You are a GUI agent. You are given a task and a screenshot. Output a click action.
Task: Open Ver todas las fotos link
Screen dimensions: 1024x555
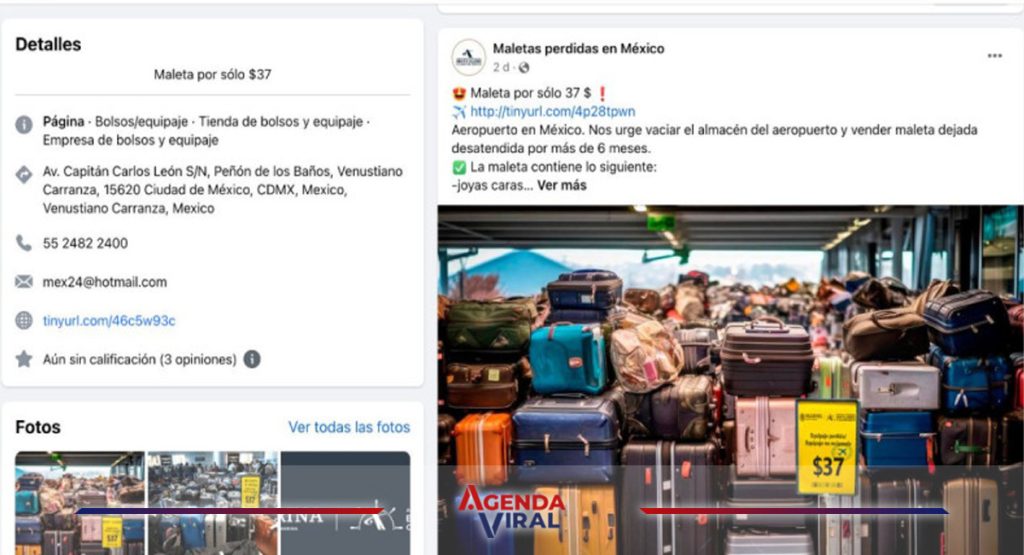(x=349, y=427)
